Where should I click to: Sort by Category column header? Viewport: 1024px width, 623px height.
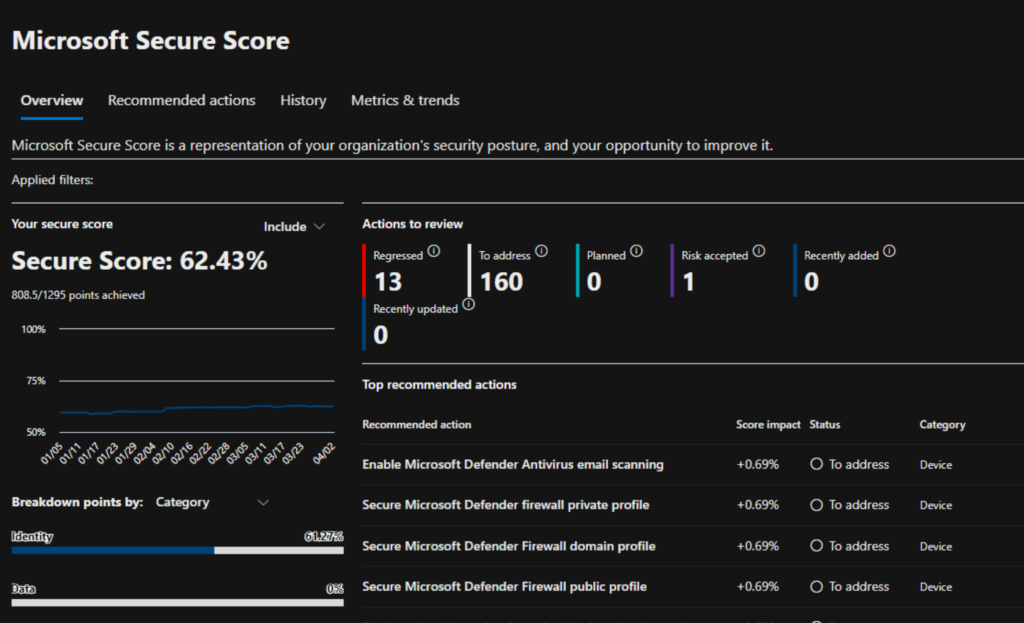point(942,424)
